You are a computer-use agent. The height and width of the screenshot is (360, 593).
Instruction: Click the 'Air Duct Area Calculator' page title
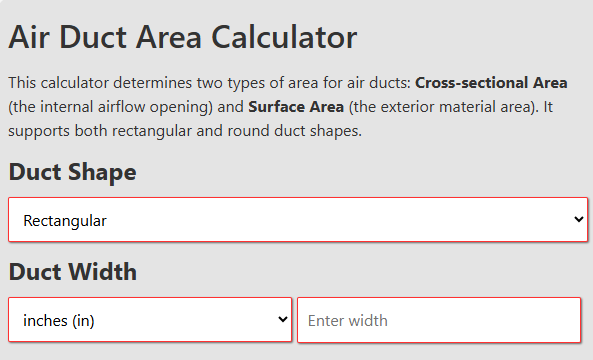(183, 37)
